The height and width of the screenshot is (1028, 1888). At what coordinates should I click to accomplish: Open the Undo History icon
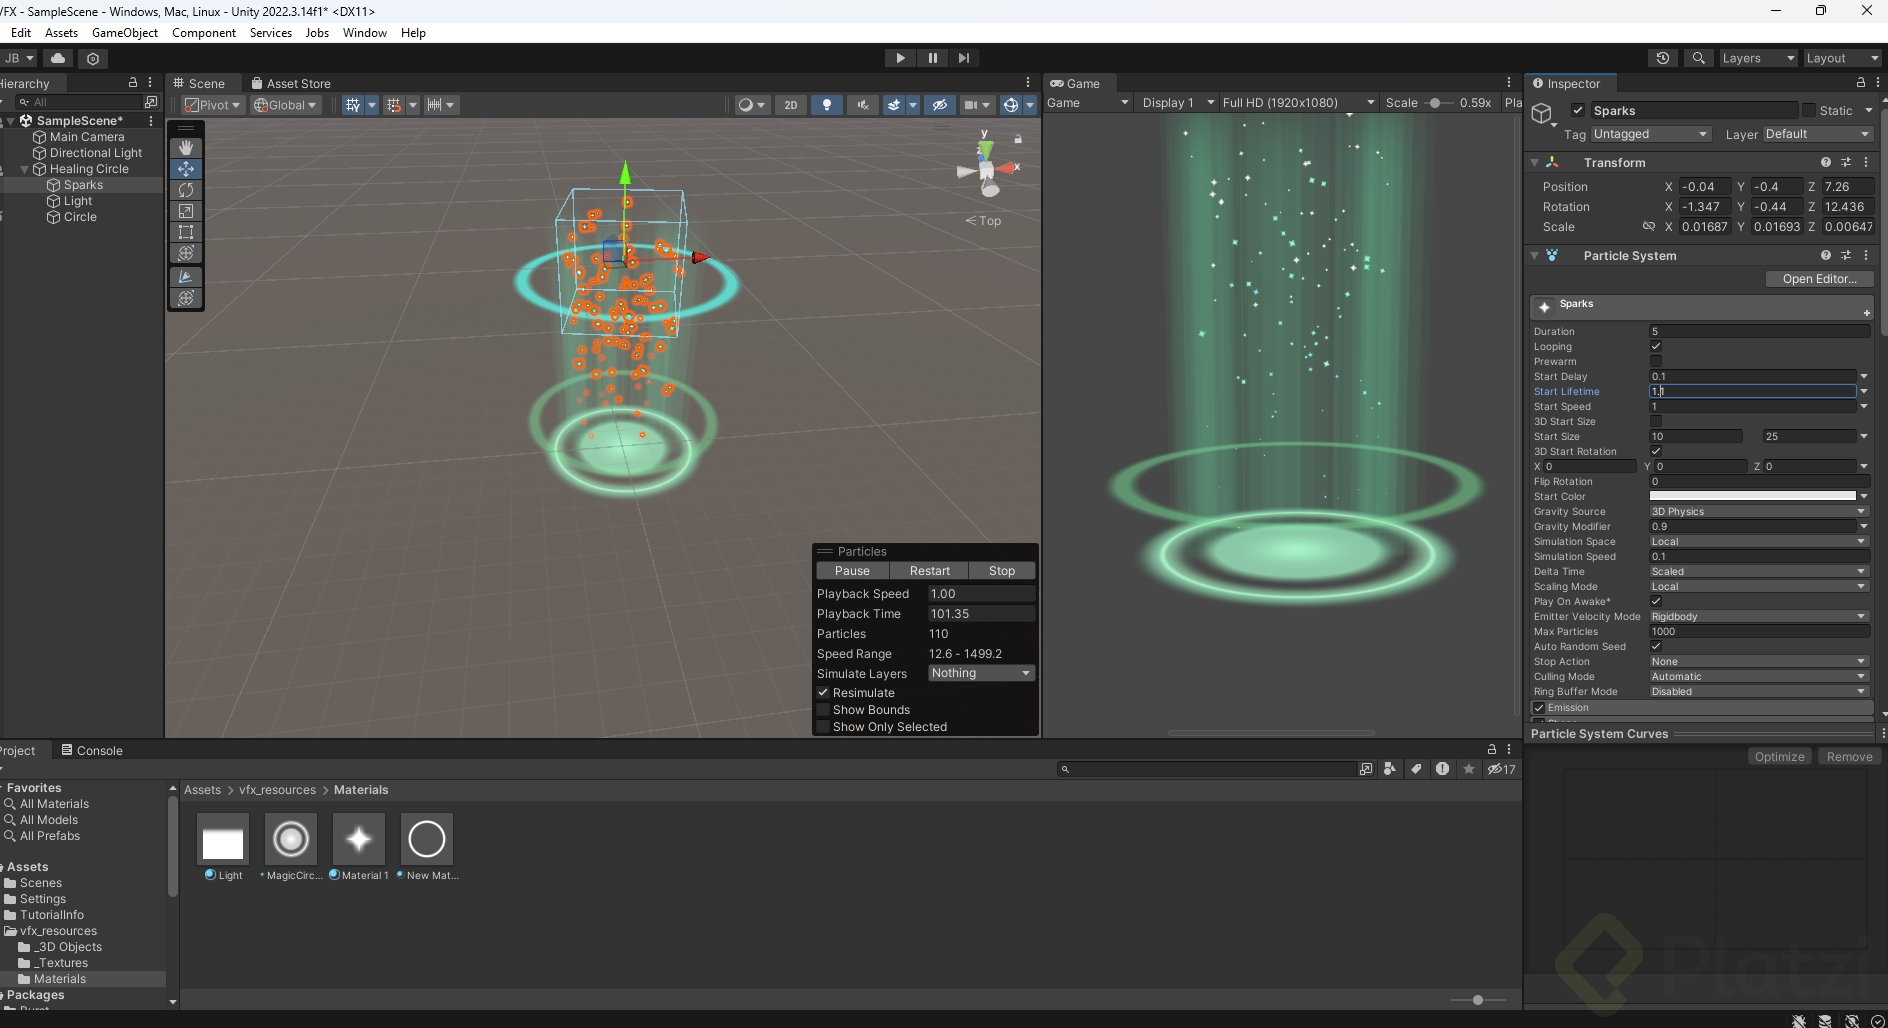(x=1663, y=58)
